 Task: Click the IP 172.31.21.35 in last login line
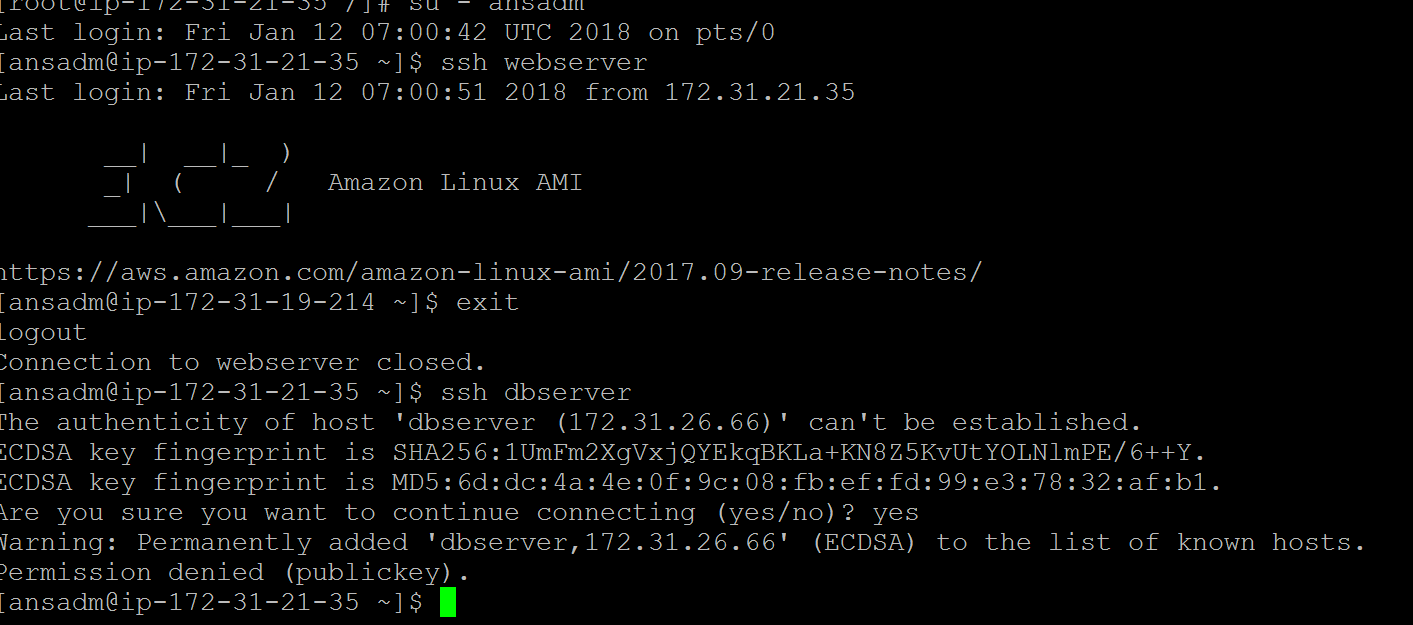pos(760,92)
